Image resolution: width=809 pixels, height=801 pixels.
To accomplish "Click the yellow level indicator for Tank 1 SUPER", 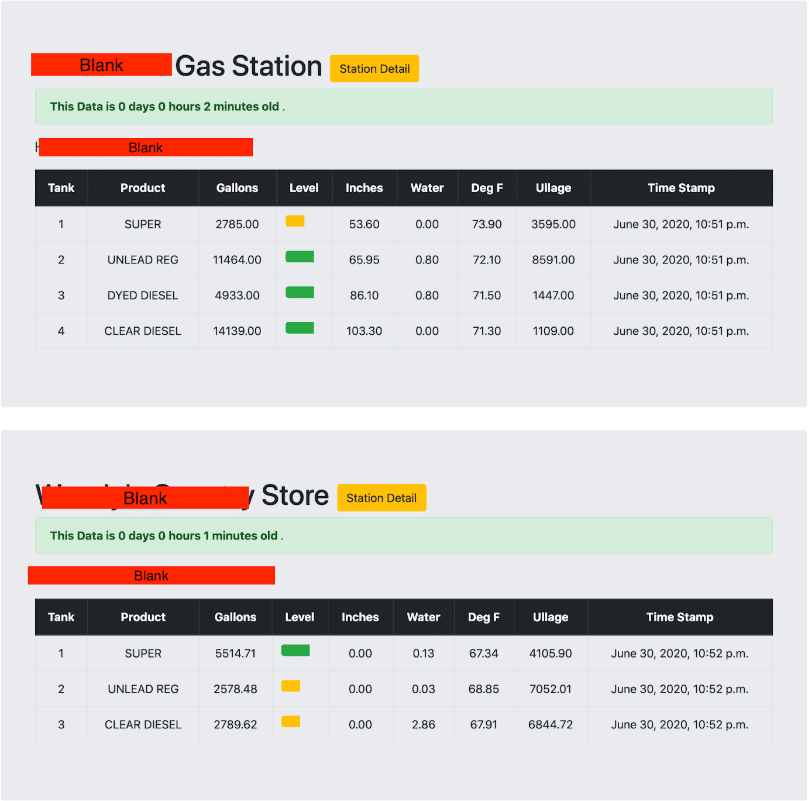I will tap(294, 220).
